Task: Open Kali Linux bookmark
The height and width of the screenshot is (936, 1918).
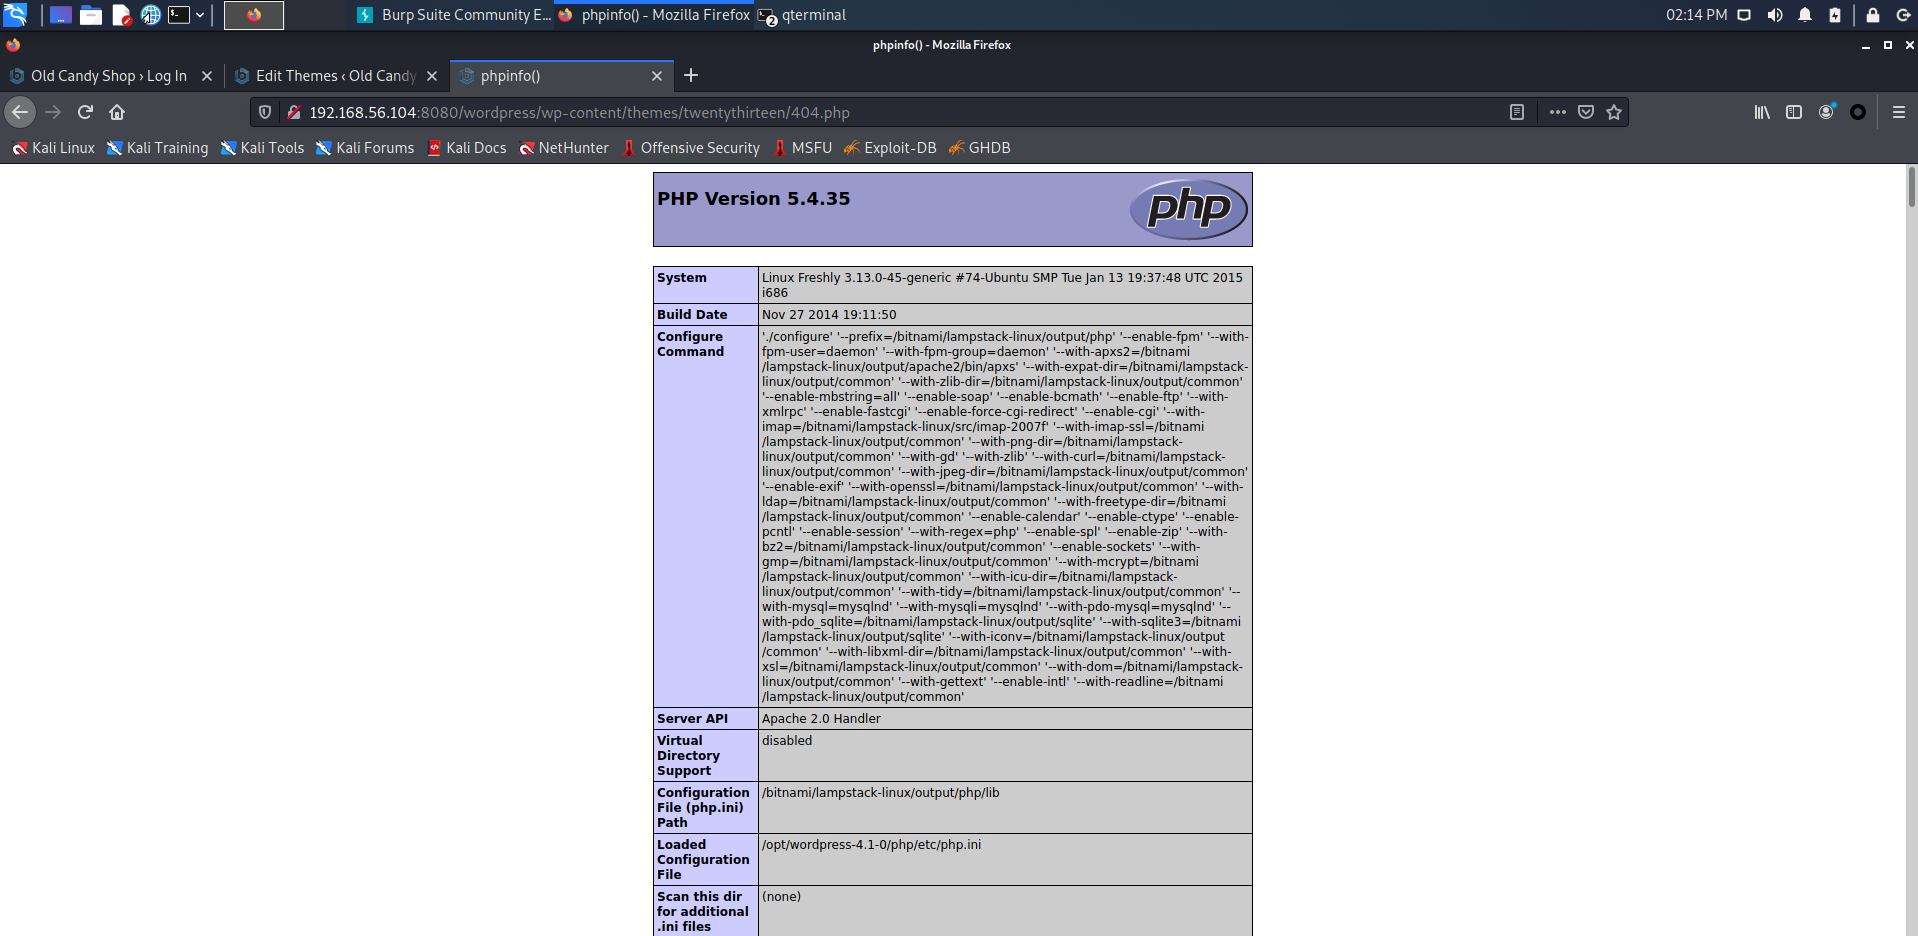Action: (53, 148)
